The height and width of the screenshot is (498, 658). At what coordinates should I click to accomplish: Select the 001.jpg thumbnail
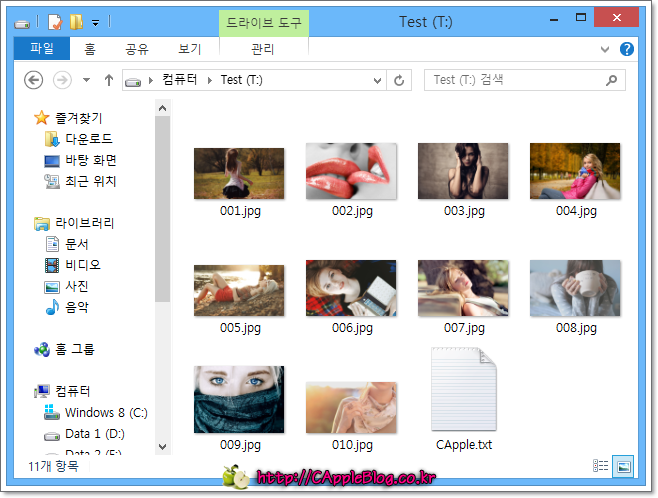[x=239, y=173]
